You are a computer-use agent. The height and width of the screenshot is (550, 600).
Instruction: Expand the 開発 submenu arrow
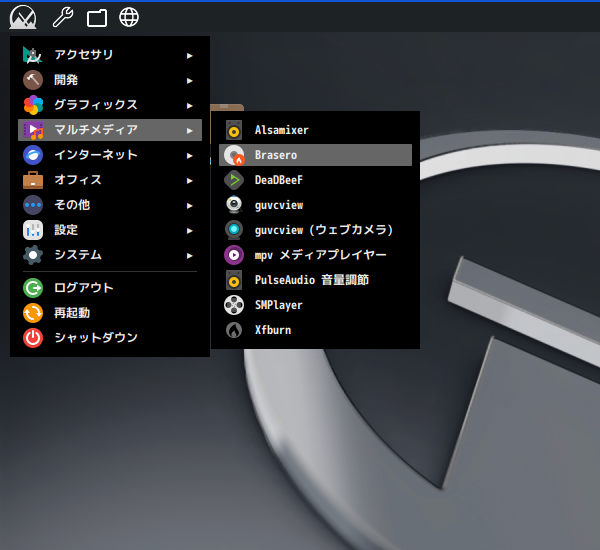click(190, 80)
